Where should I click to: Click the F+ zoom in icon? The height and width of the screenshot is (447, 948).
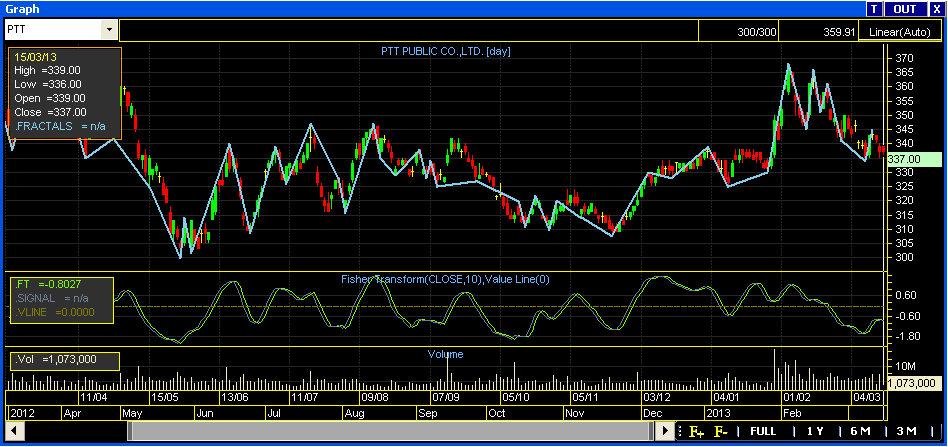[x=696, y=431]
